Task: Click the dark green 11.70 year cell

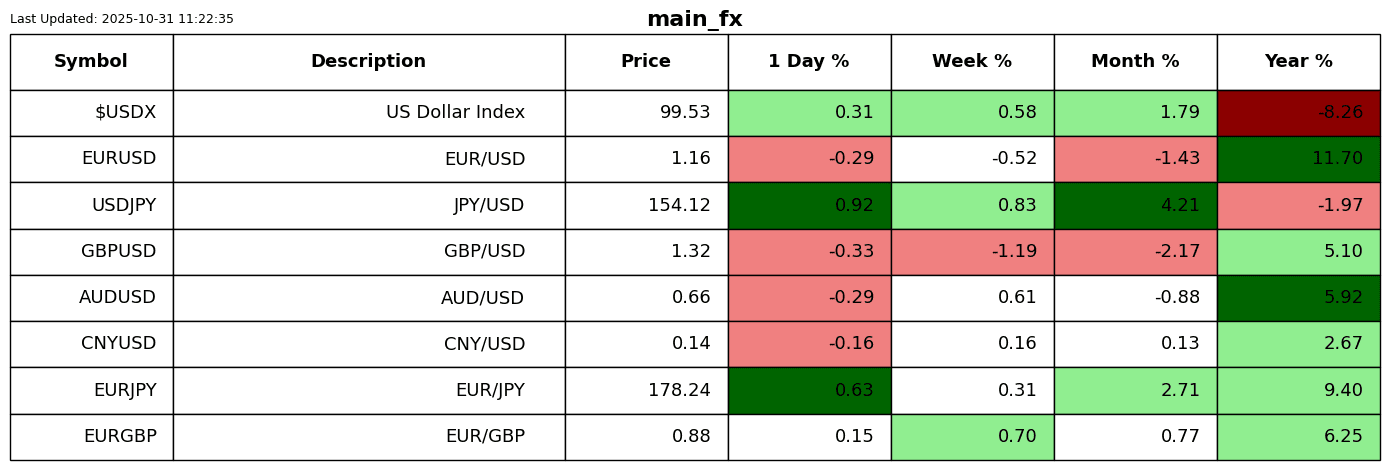Action: [1298, 159]
